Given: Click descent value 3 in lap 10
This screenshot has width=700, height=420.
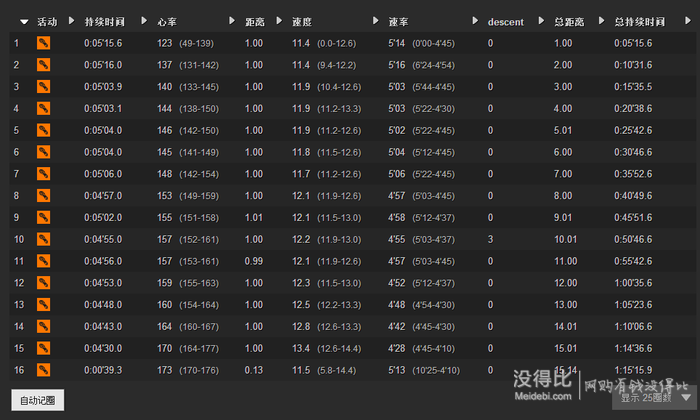Looking at the screenshot, I should 490,239.
